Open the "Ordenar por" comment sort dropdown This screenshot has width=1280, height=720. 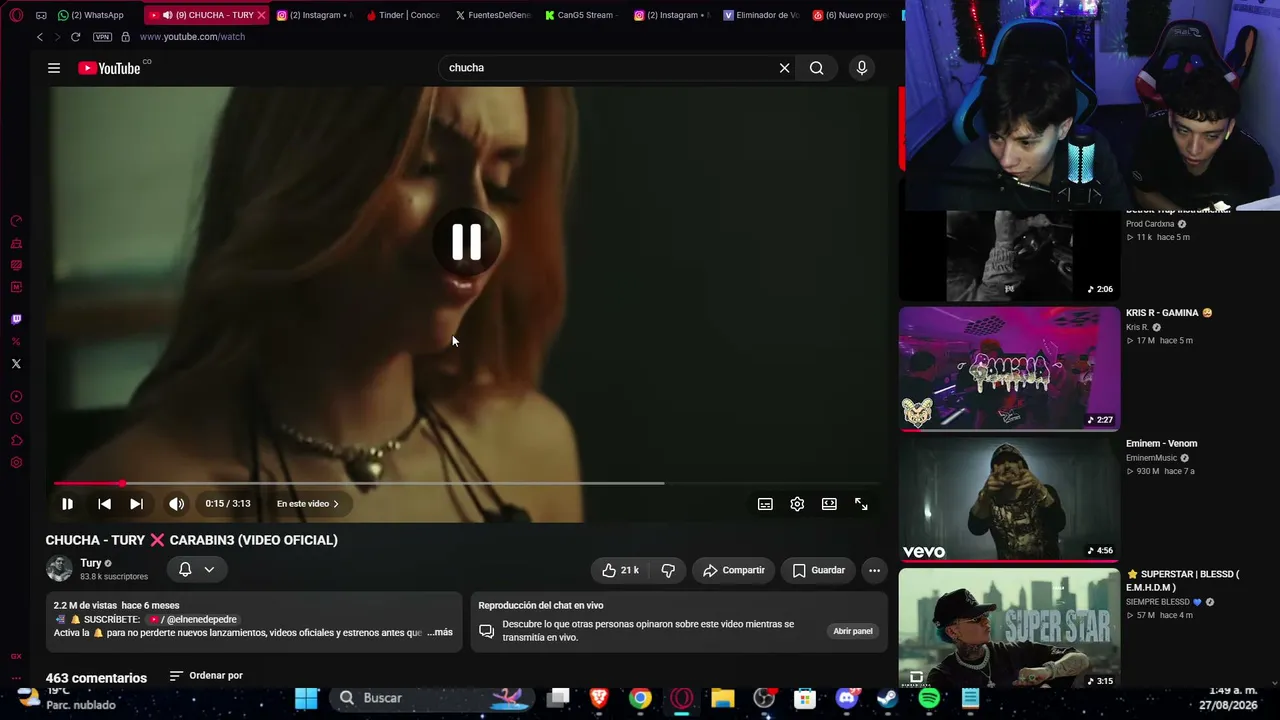pyautogui.click(x=206, y=676)
